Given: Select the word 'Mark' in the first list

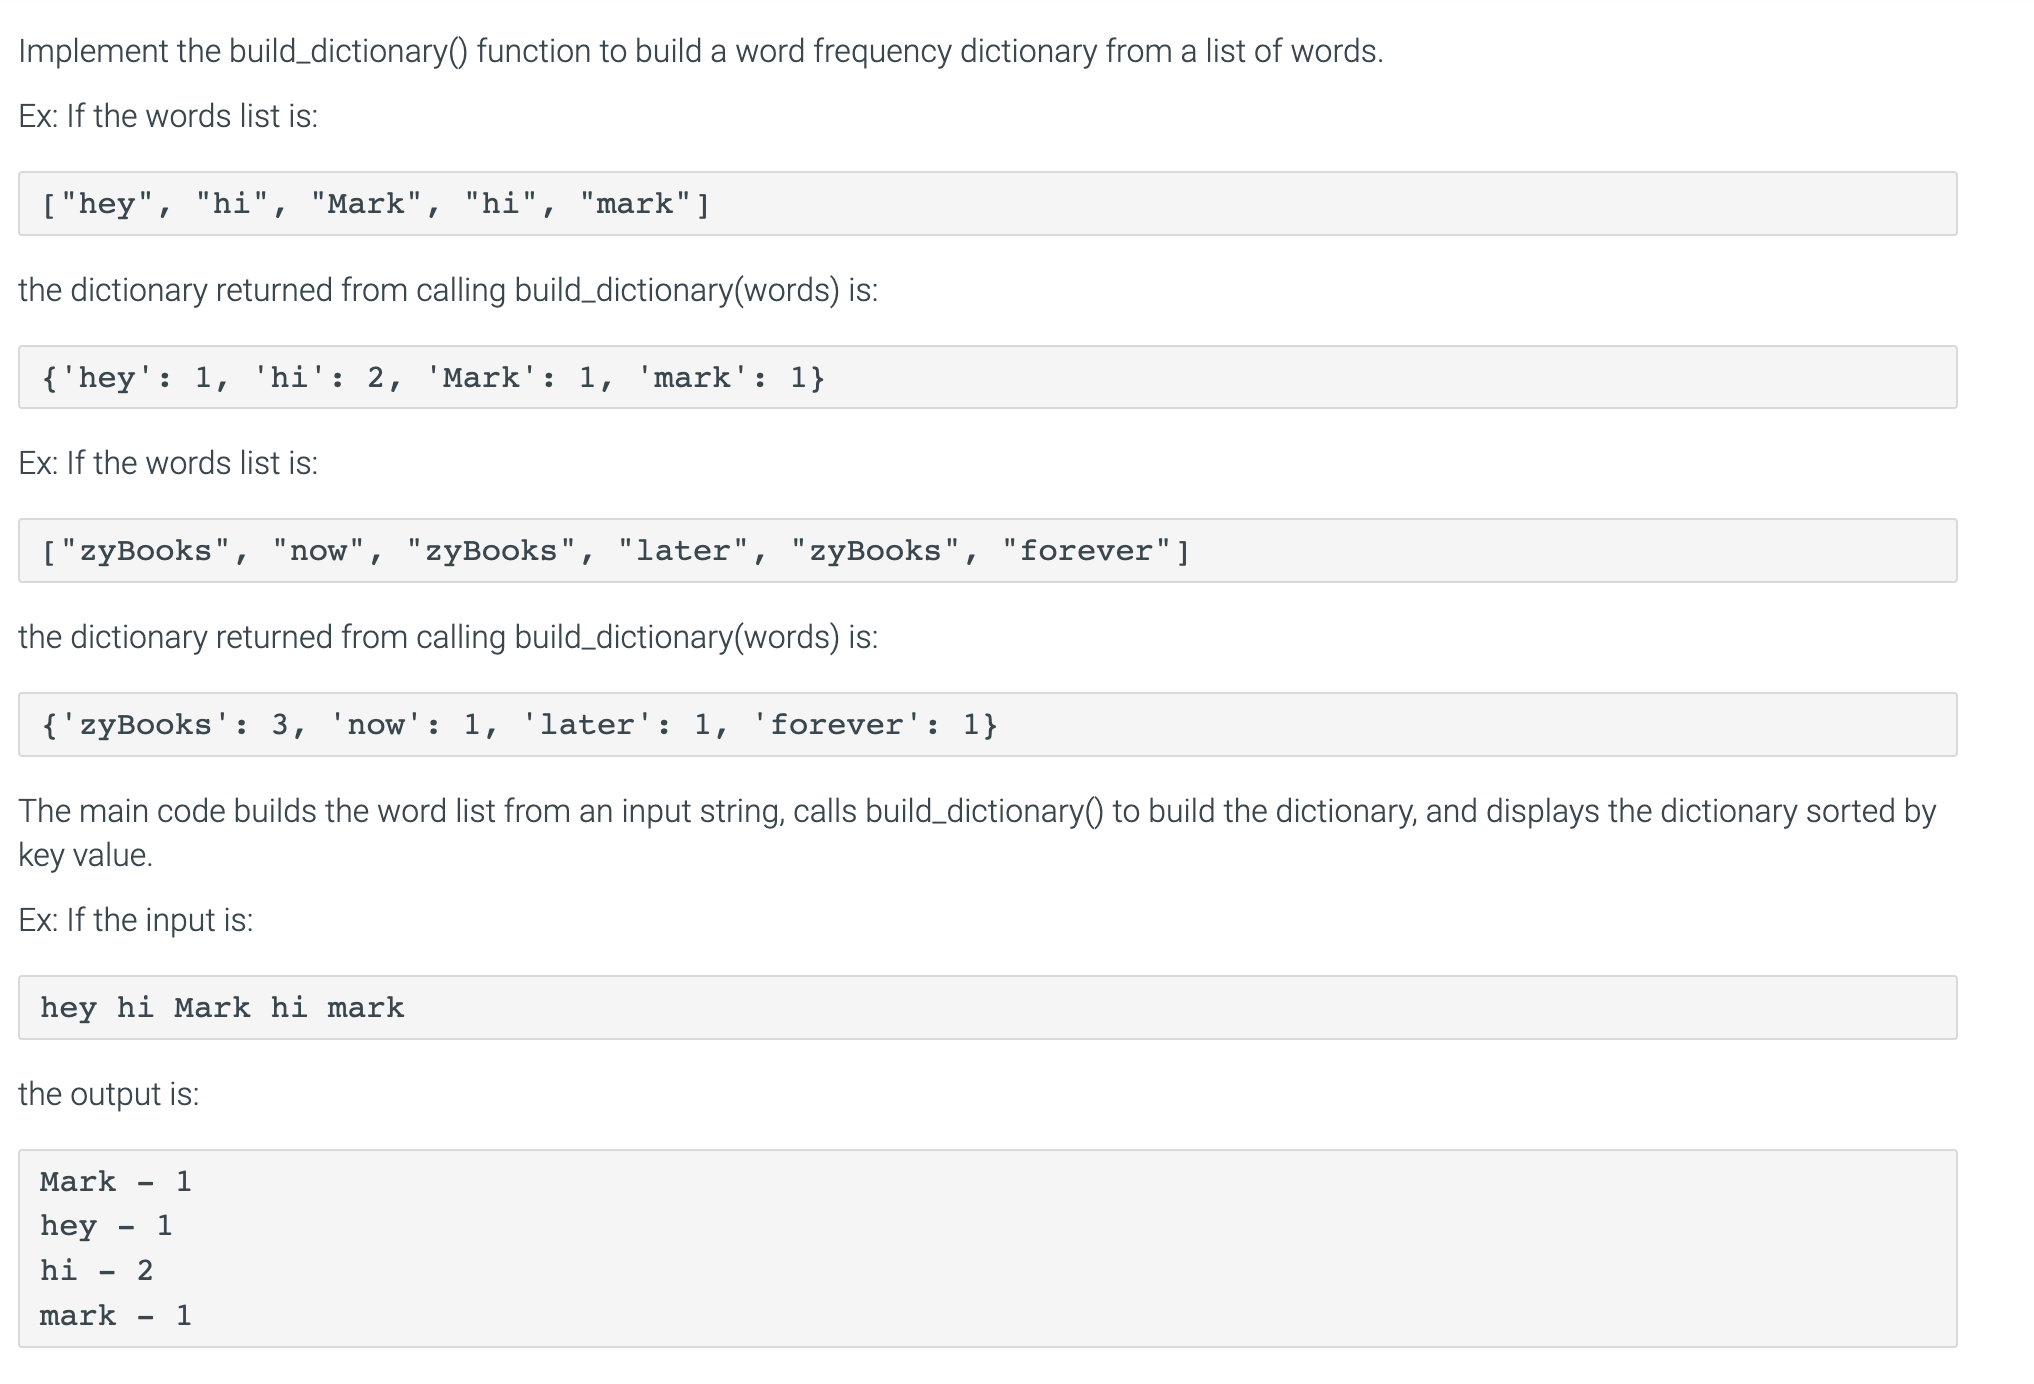Looking at the screenshot, I should [365, 203].
